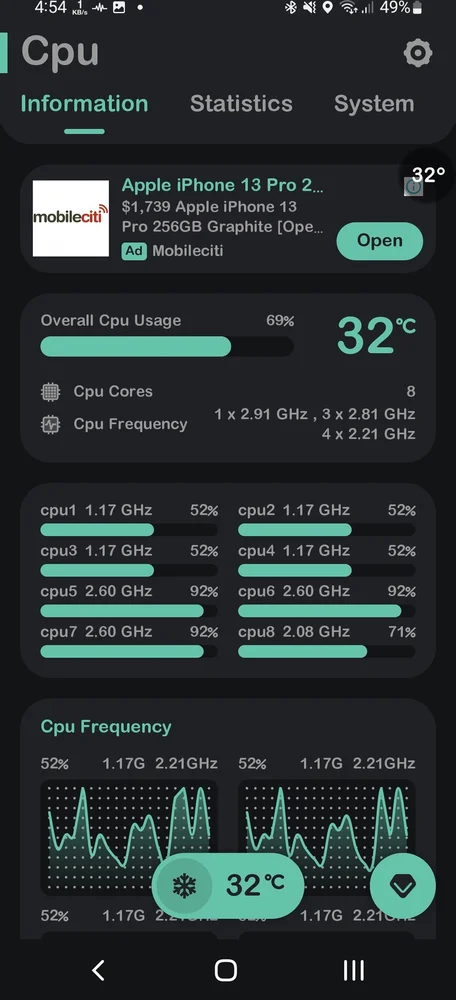
Task: Tap the mobileciti ad thumbnail
Action: 71,218
